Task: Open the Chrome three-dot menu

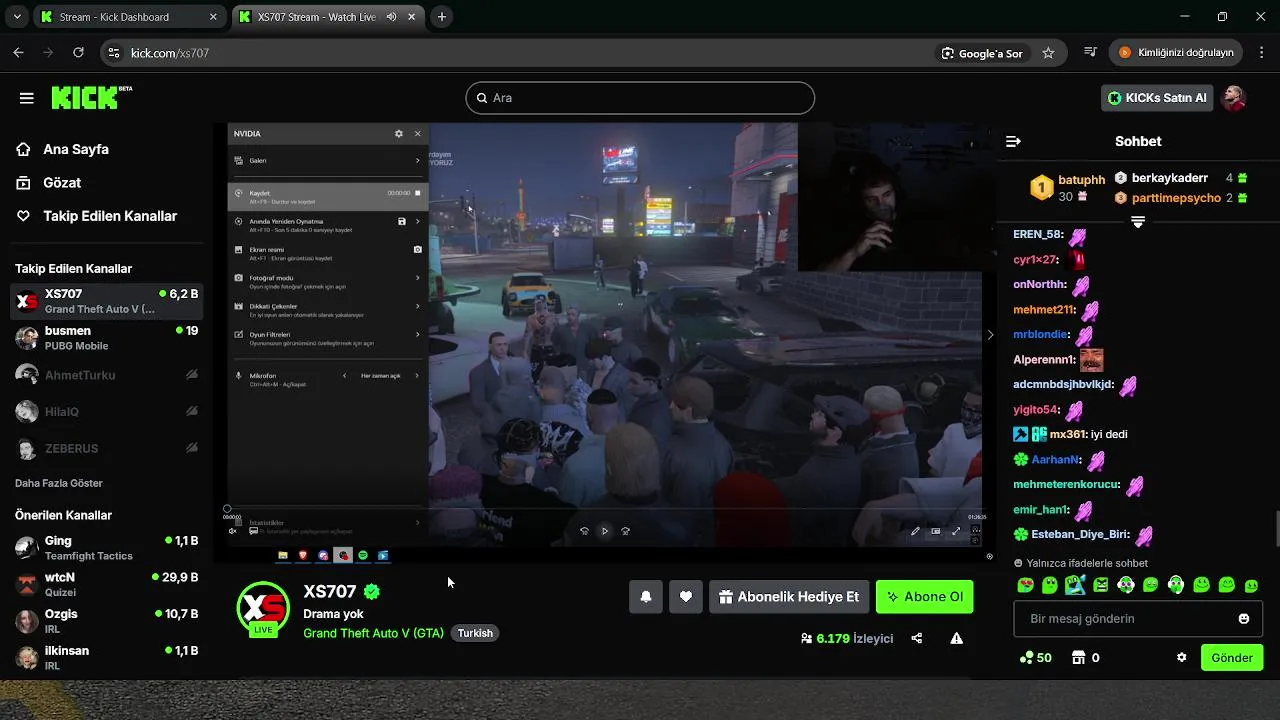Action: point(1262,53)
